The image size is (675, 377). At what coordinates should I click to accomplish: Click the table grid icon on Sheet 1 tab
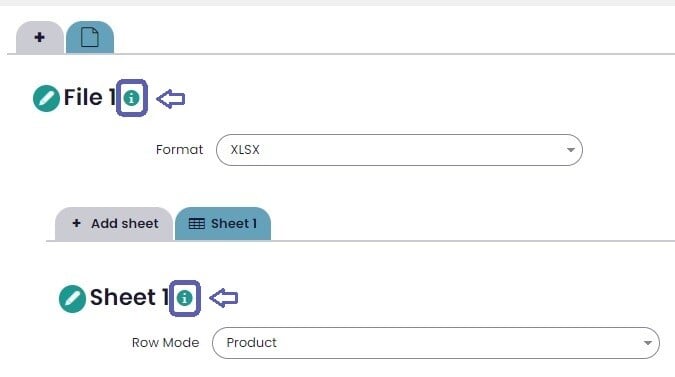(x=197, y=224)
